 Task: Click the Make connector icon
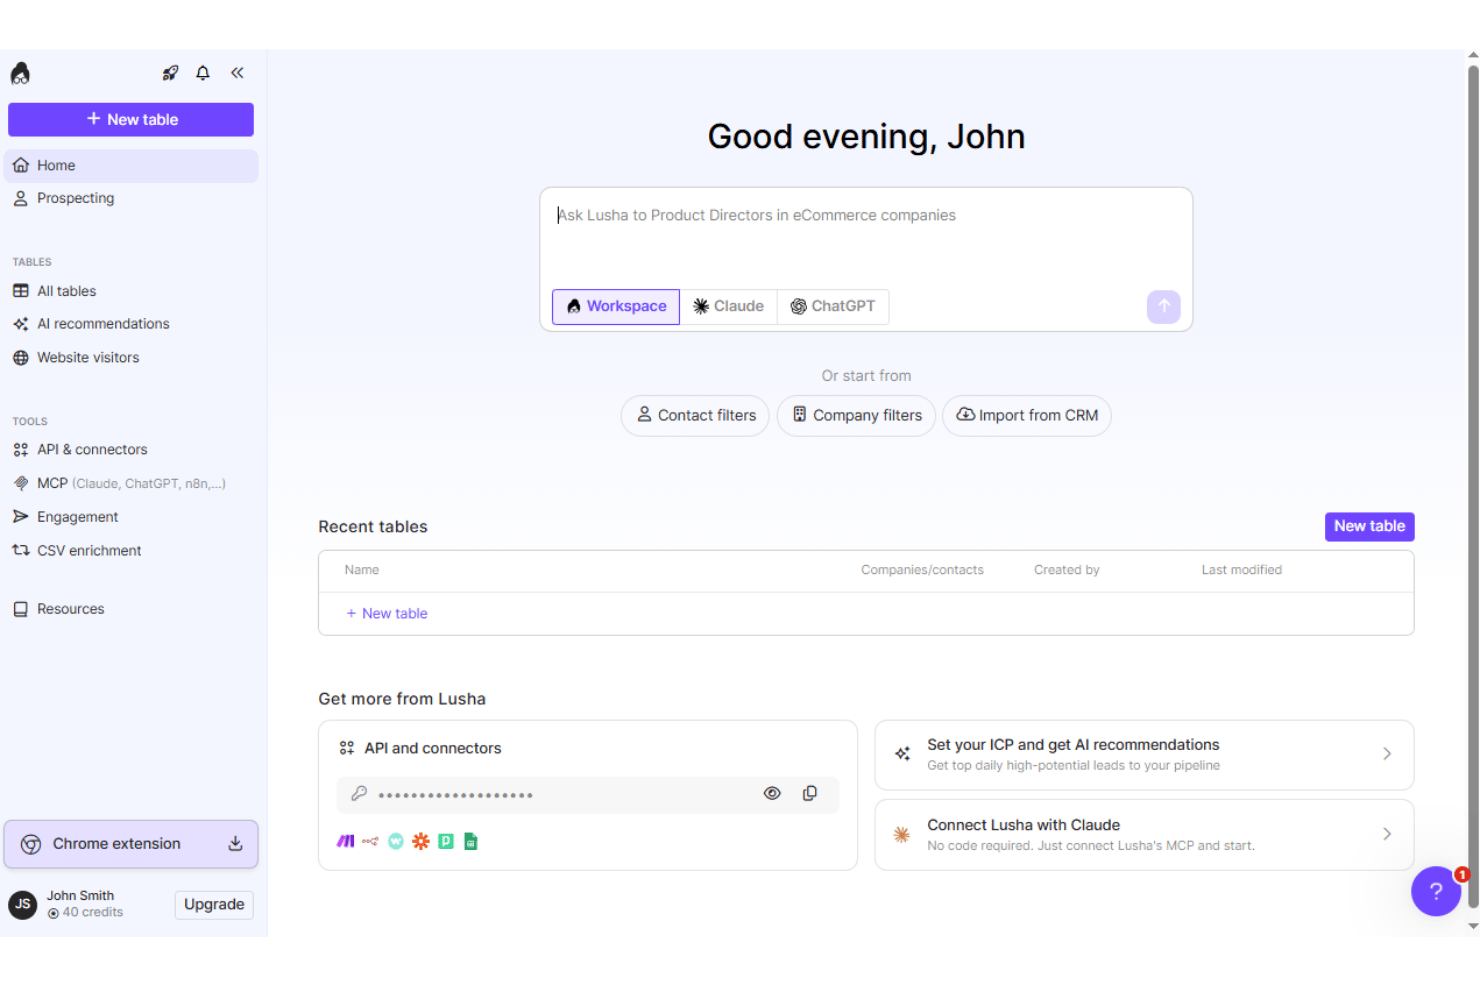tap(346, 842)
